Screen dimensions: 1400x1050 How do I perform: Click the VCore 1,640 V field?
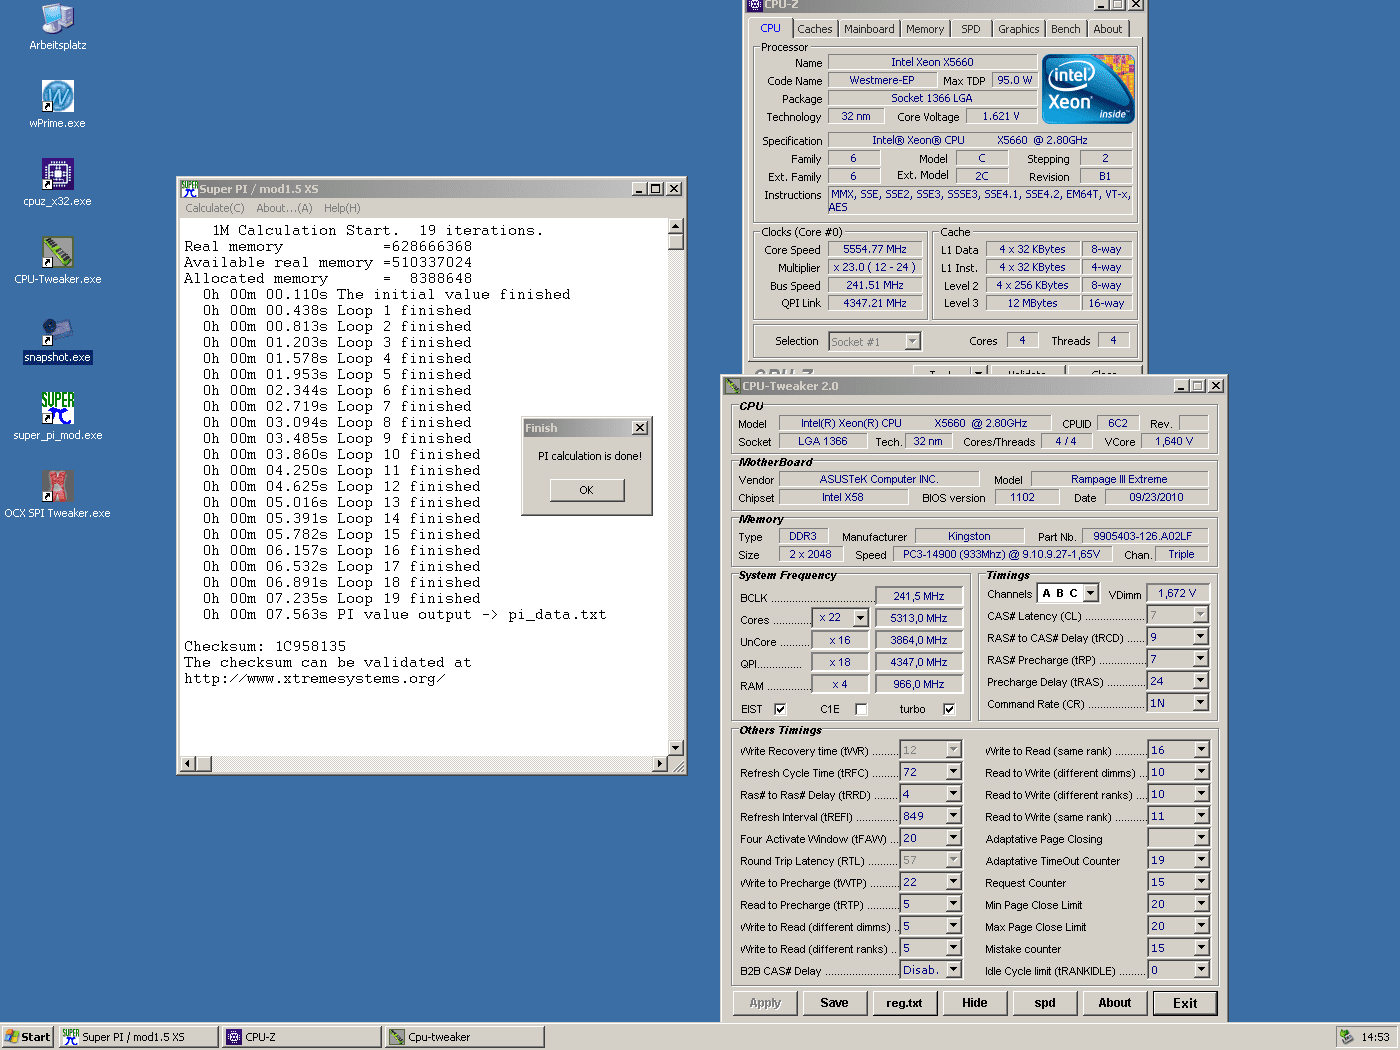[x=1174, y=441]
